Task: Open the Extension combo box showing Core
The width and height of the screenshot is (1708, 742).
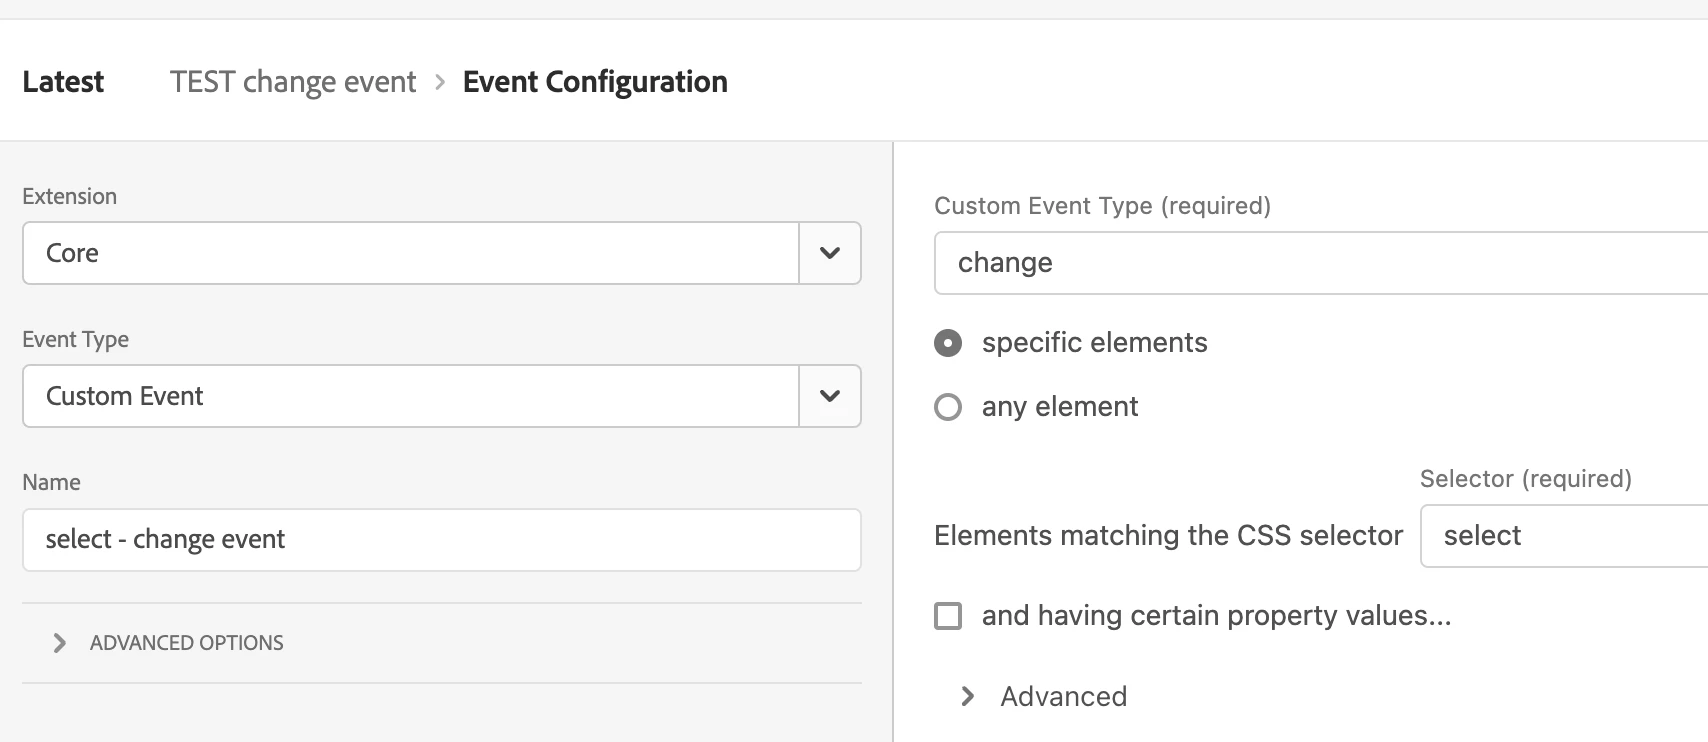Action: coord(411,253)
